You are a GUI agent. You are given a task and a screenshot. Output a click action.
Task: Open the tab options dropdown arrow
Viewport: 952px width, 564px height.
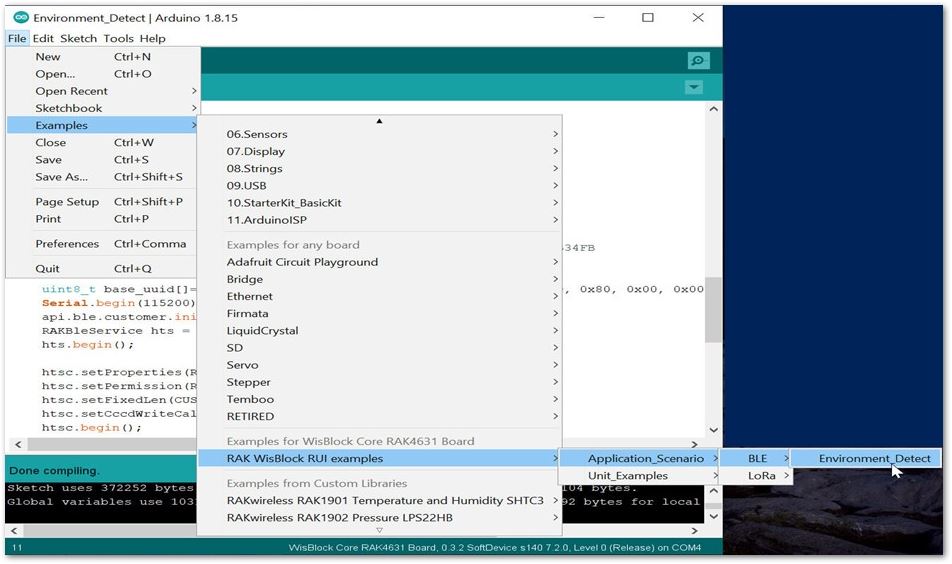[x=693, y=87]
